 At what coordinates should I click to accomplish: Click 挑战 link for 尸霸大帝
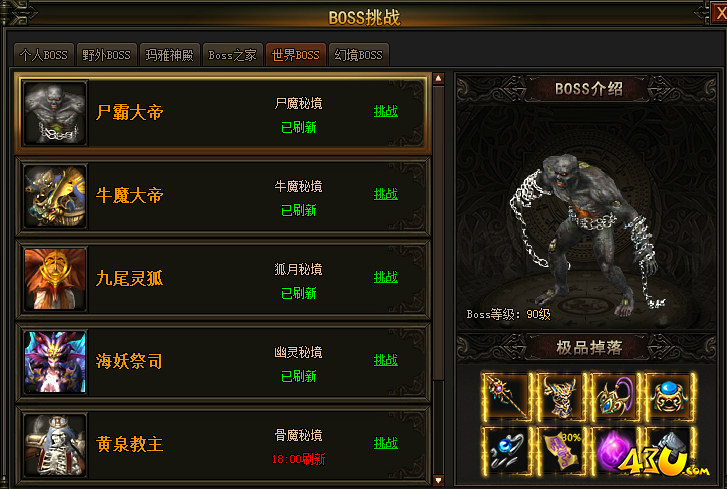(386, 111)
